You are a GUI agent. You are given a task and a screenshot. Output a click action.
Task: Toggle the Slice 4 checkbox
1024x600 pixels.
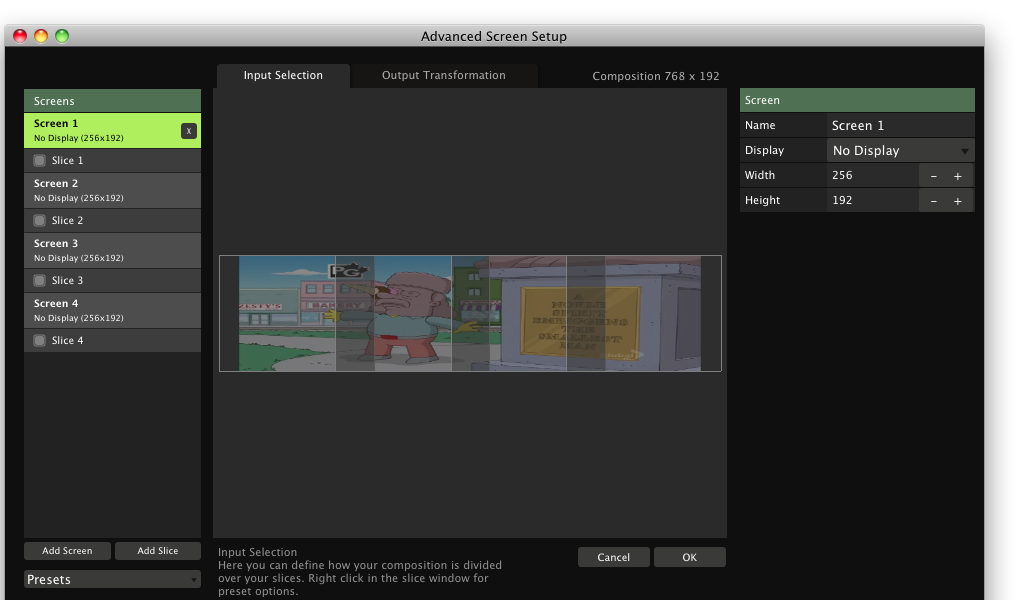[40, 341]
